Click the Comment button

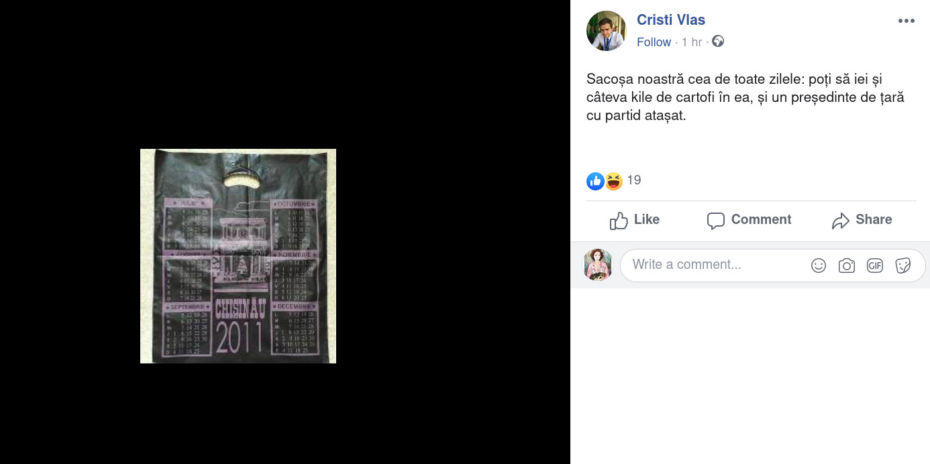[749, 220]
